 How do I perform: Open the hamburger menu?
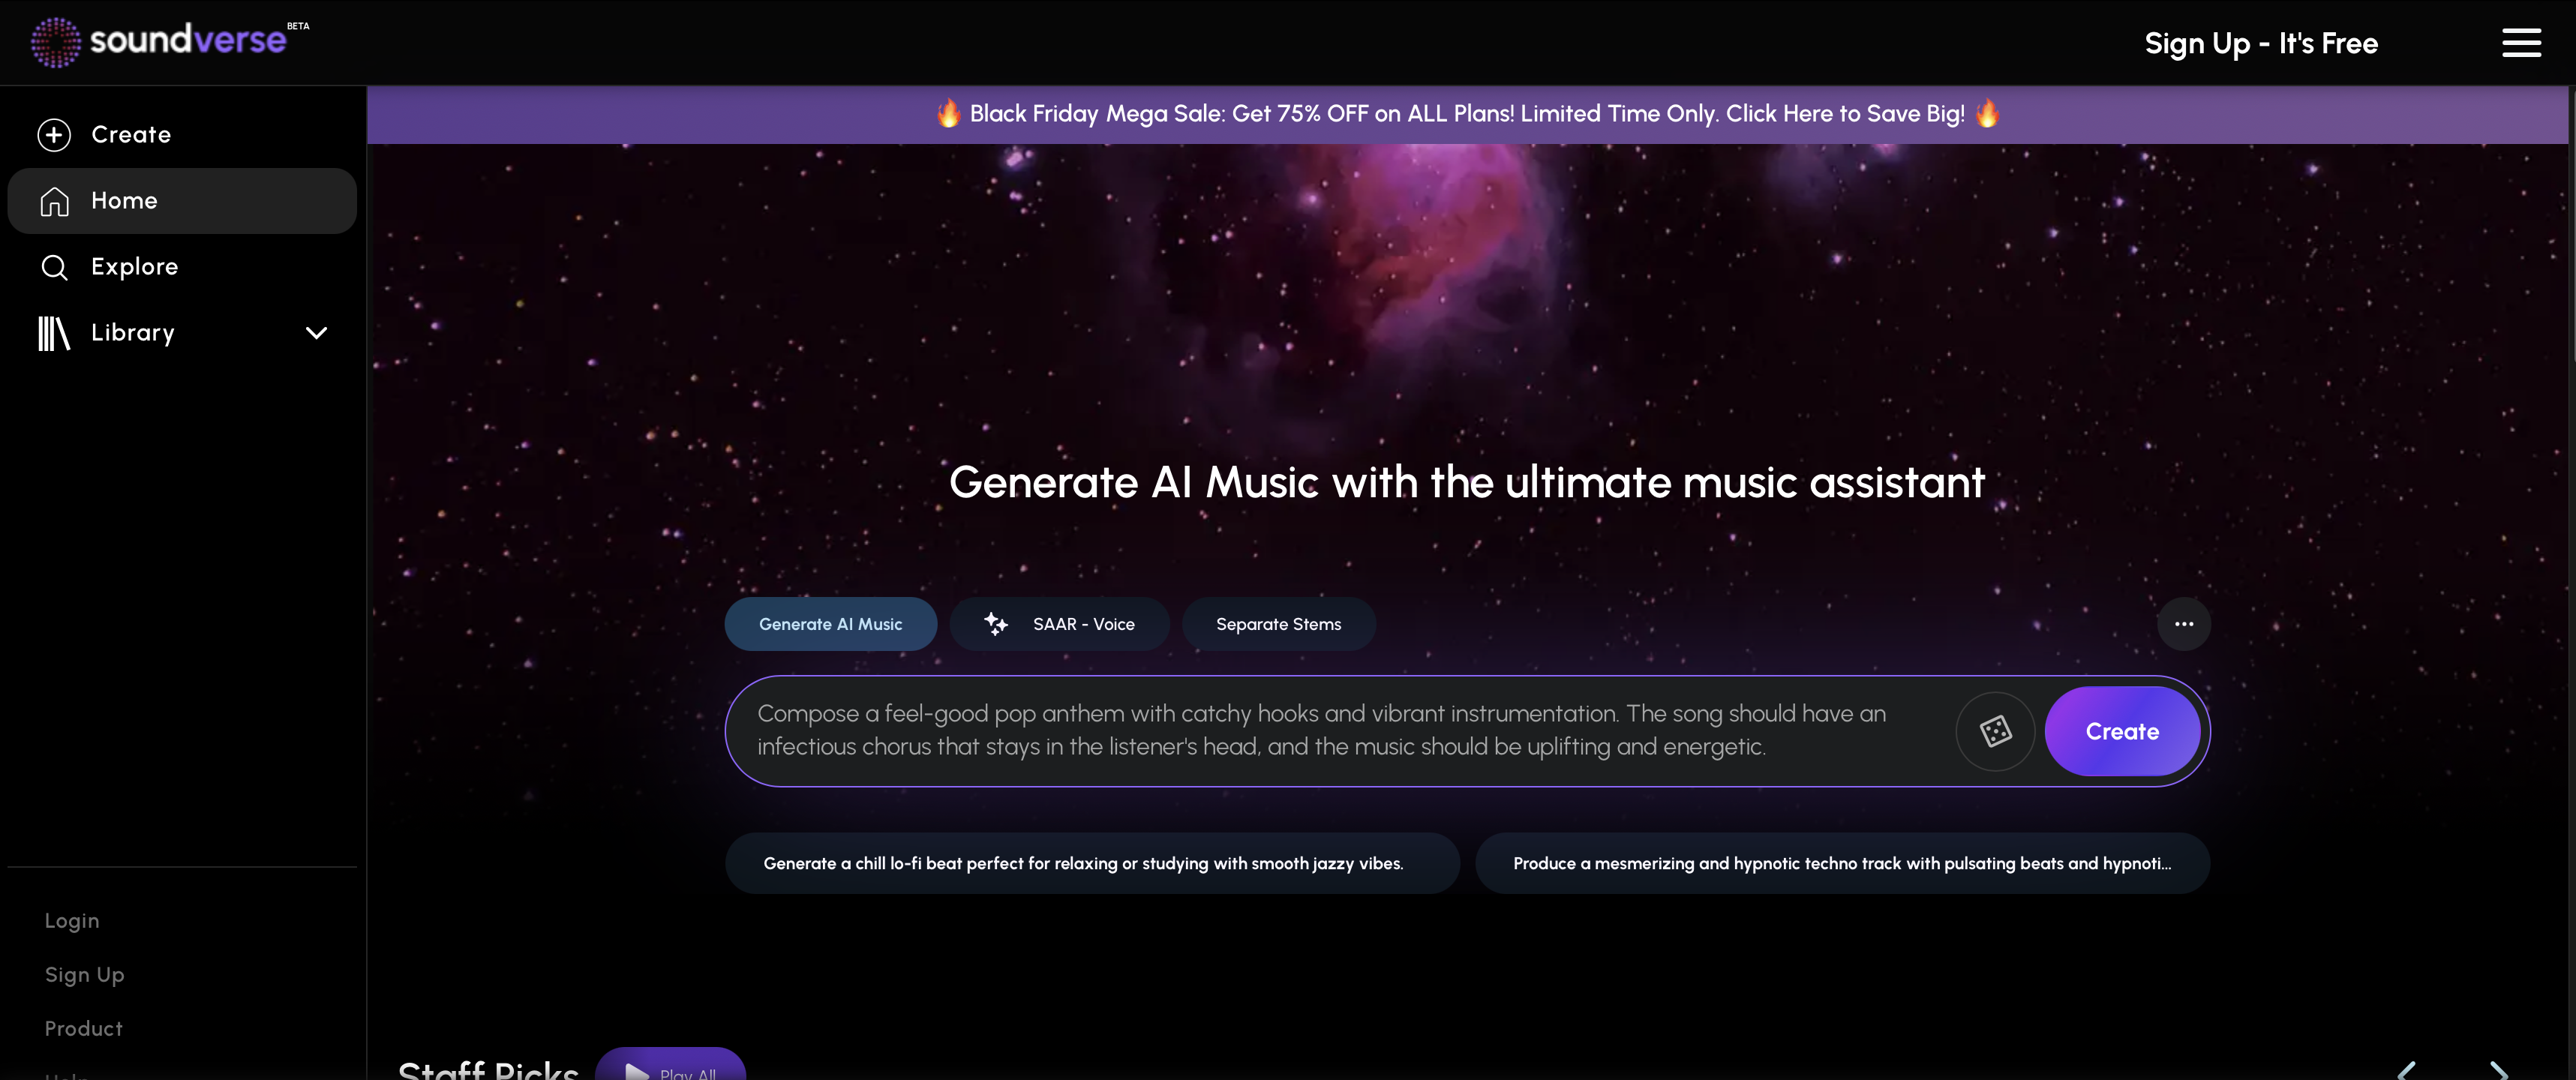(2521, 43)
